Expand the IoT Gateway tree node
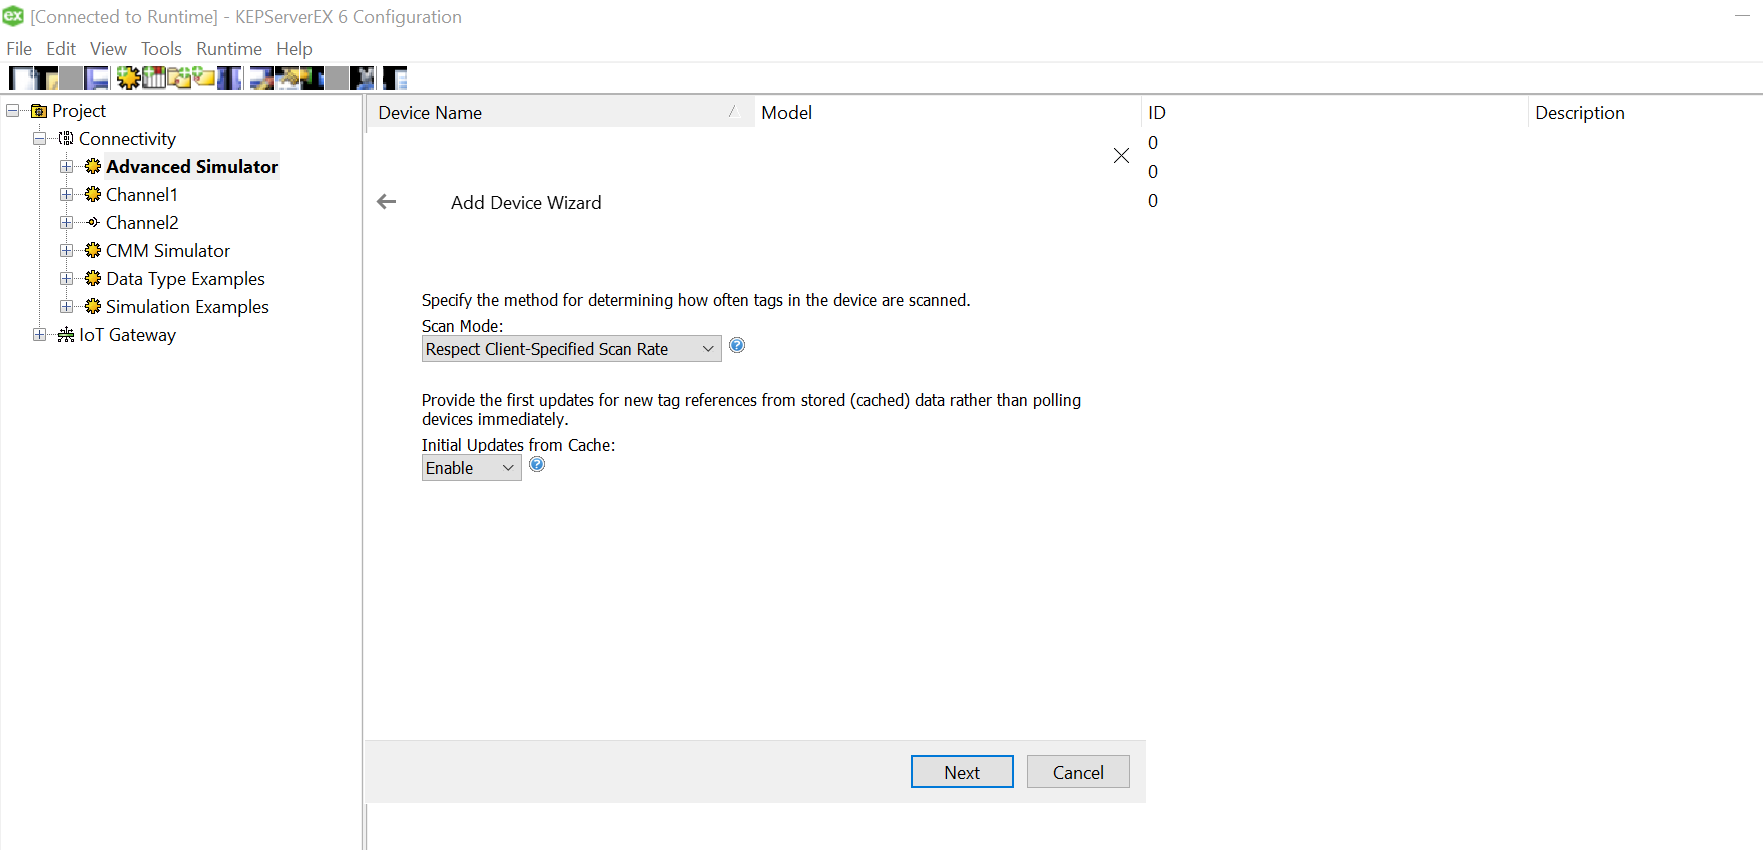 tap(39, 335)
